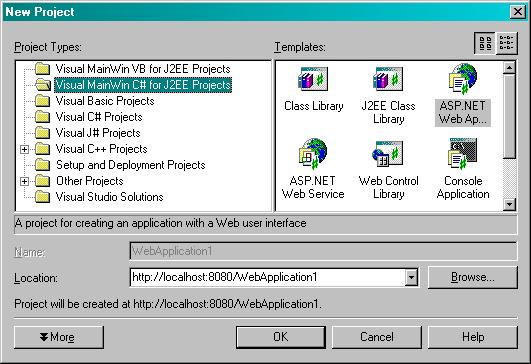Select Visual J# Projects

pos(98,133)
